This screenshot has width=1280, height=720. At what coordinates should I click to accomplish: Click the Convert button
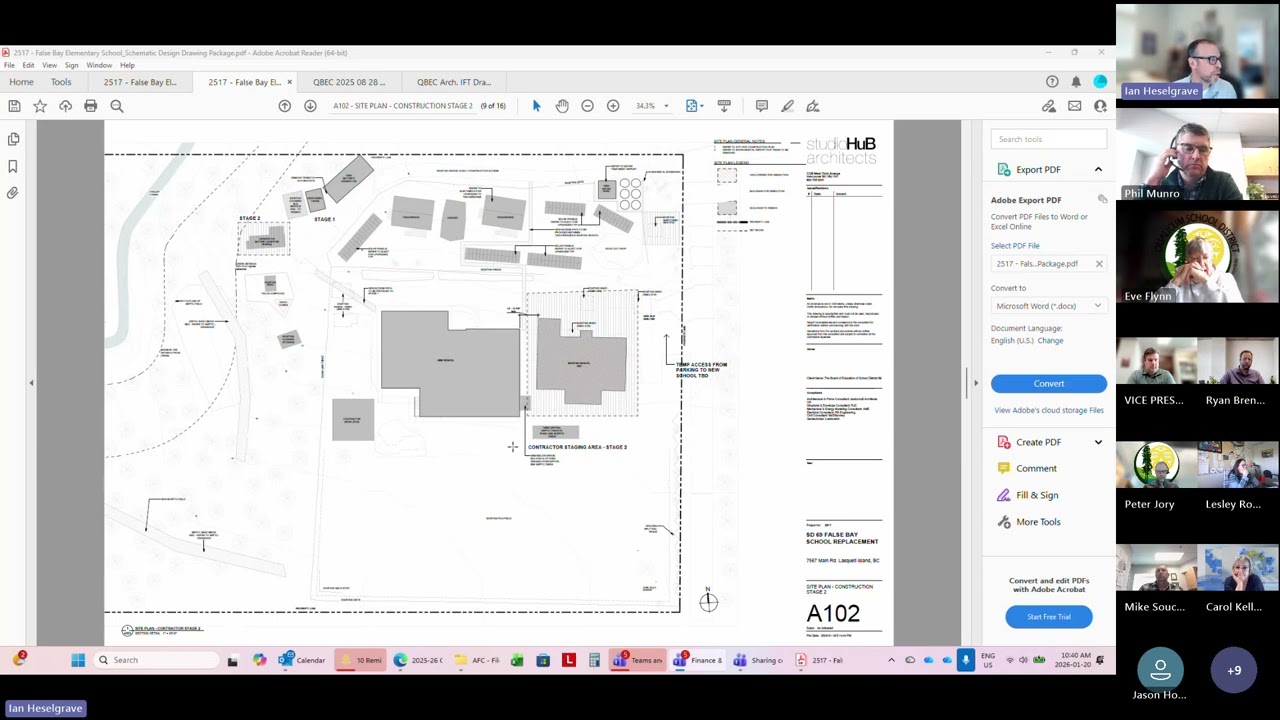click(x=1049, y=384)
